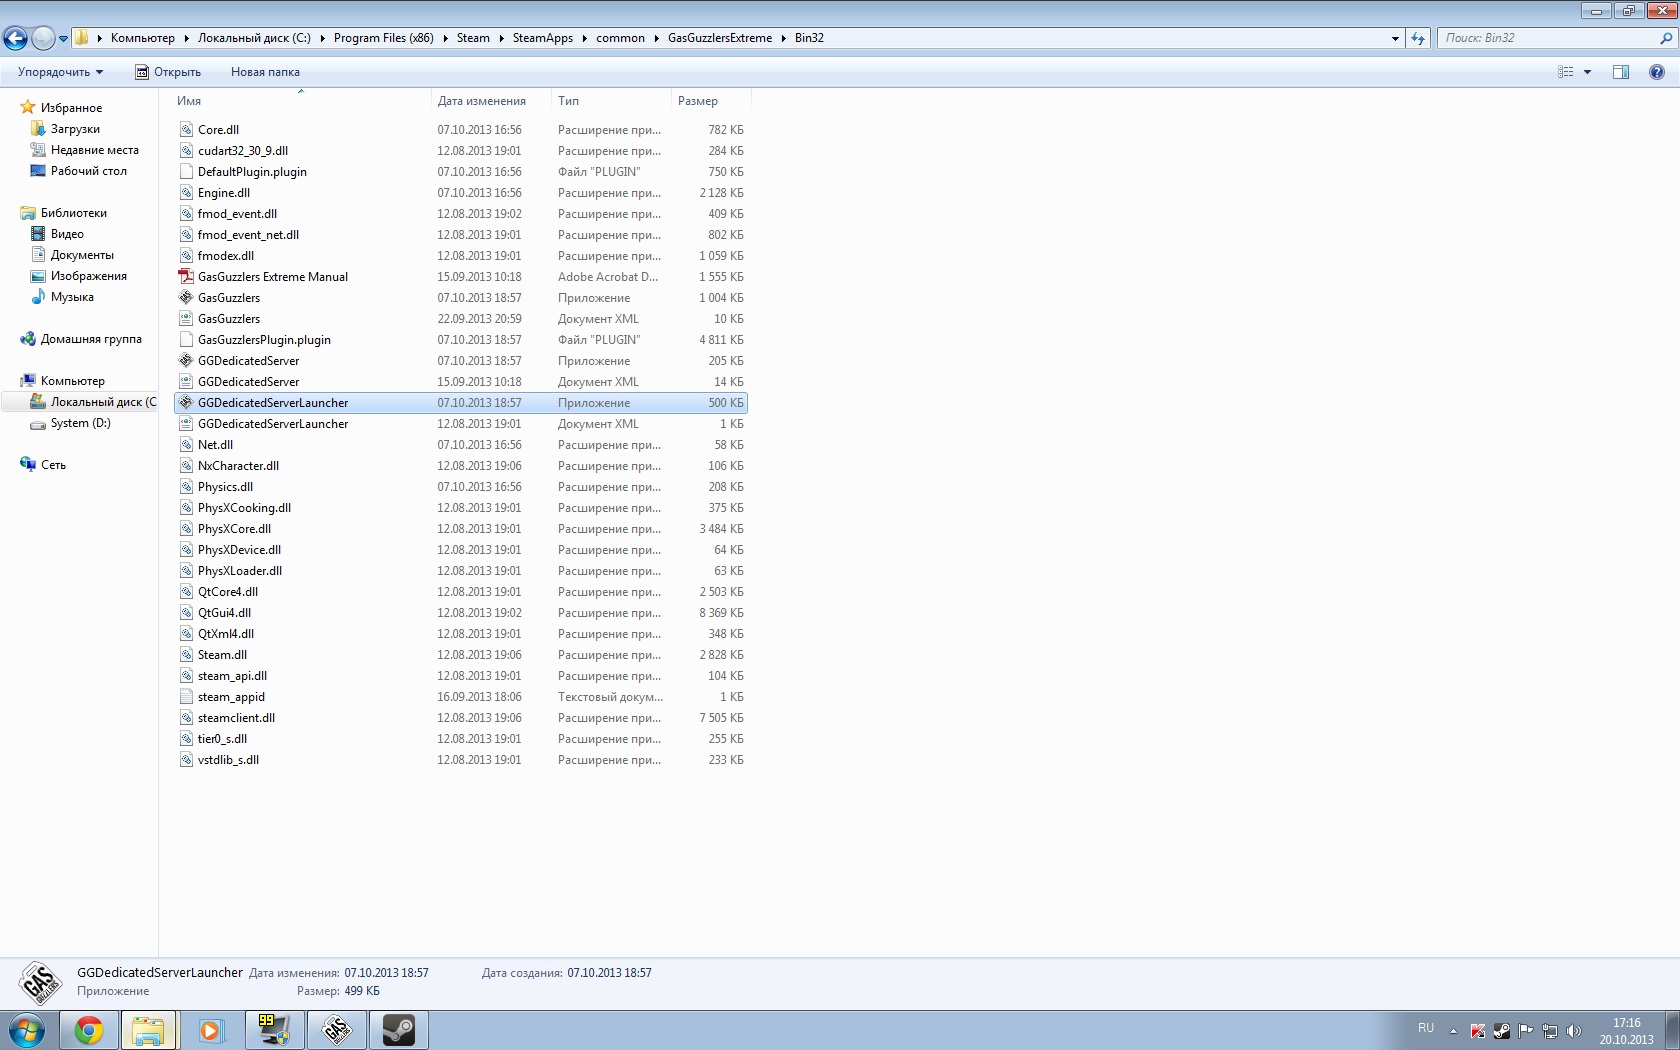
Task: Open Недавние места in the sidebar
Action: [x=94, y=150]
